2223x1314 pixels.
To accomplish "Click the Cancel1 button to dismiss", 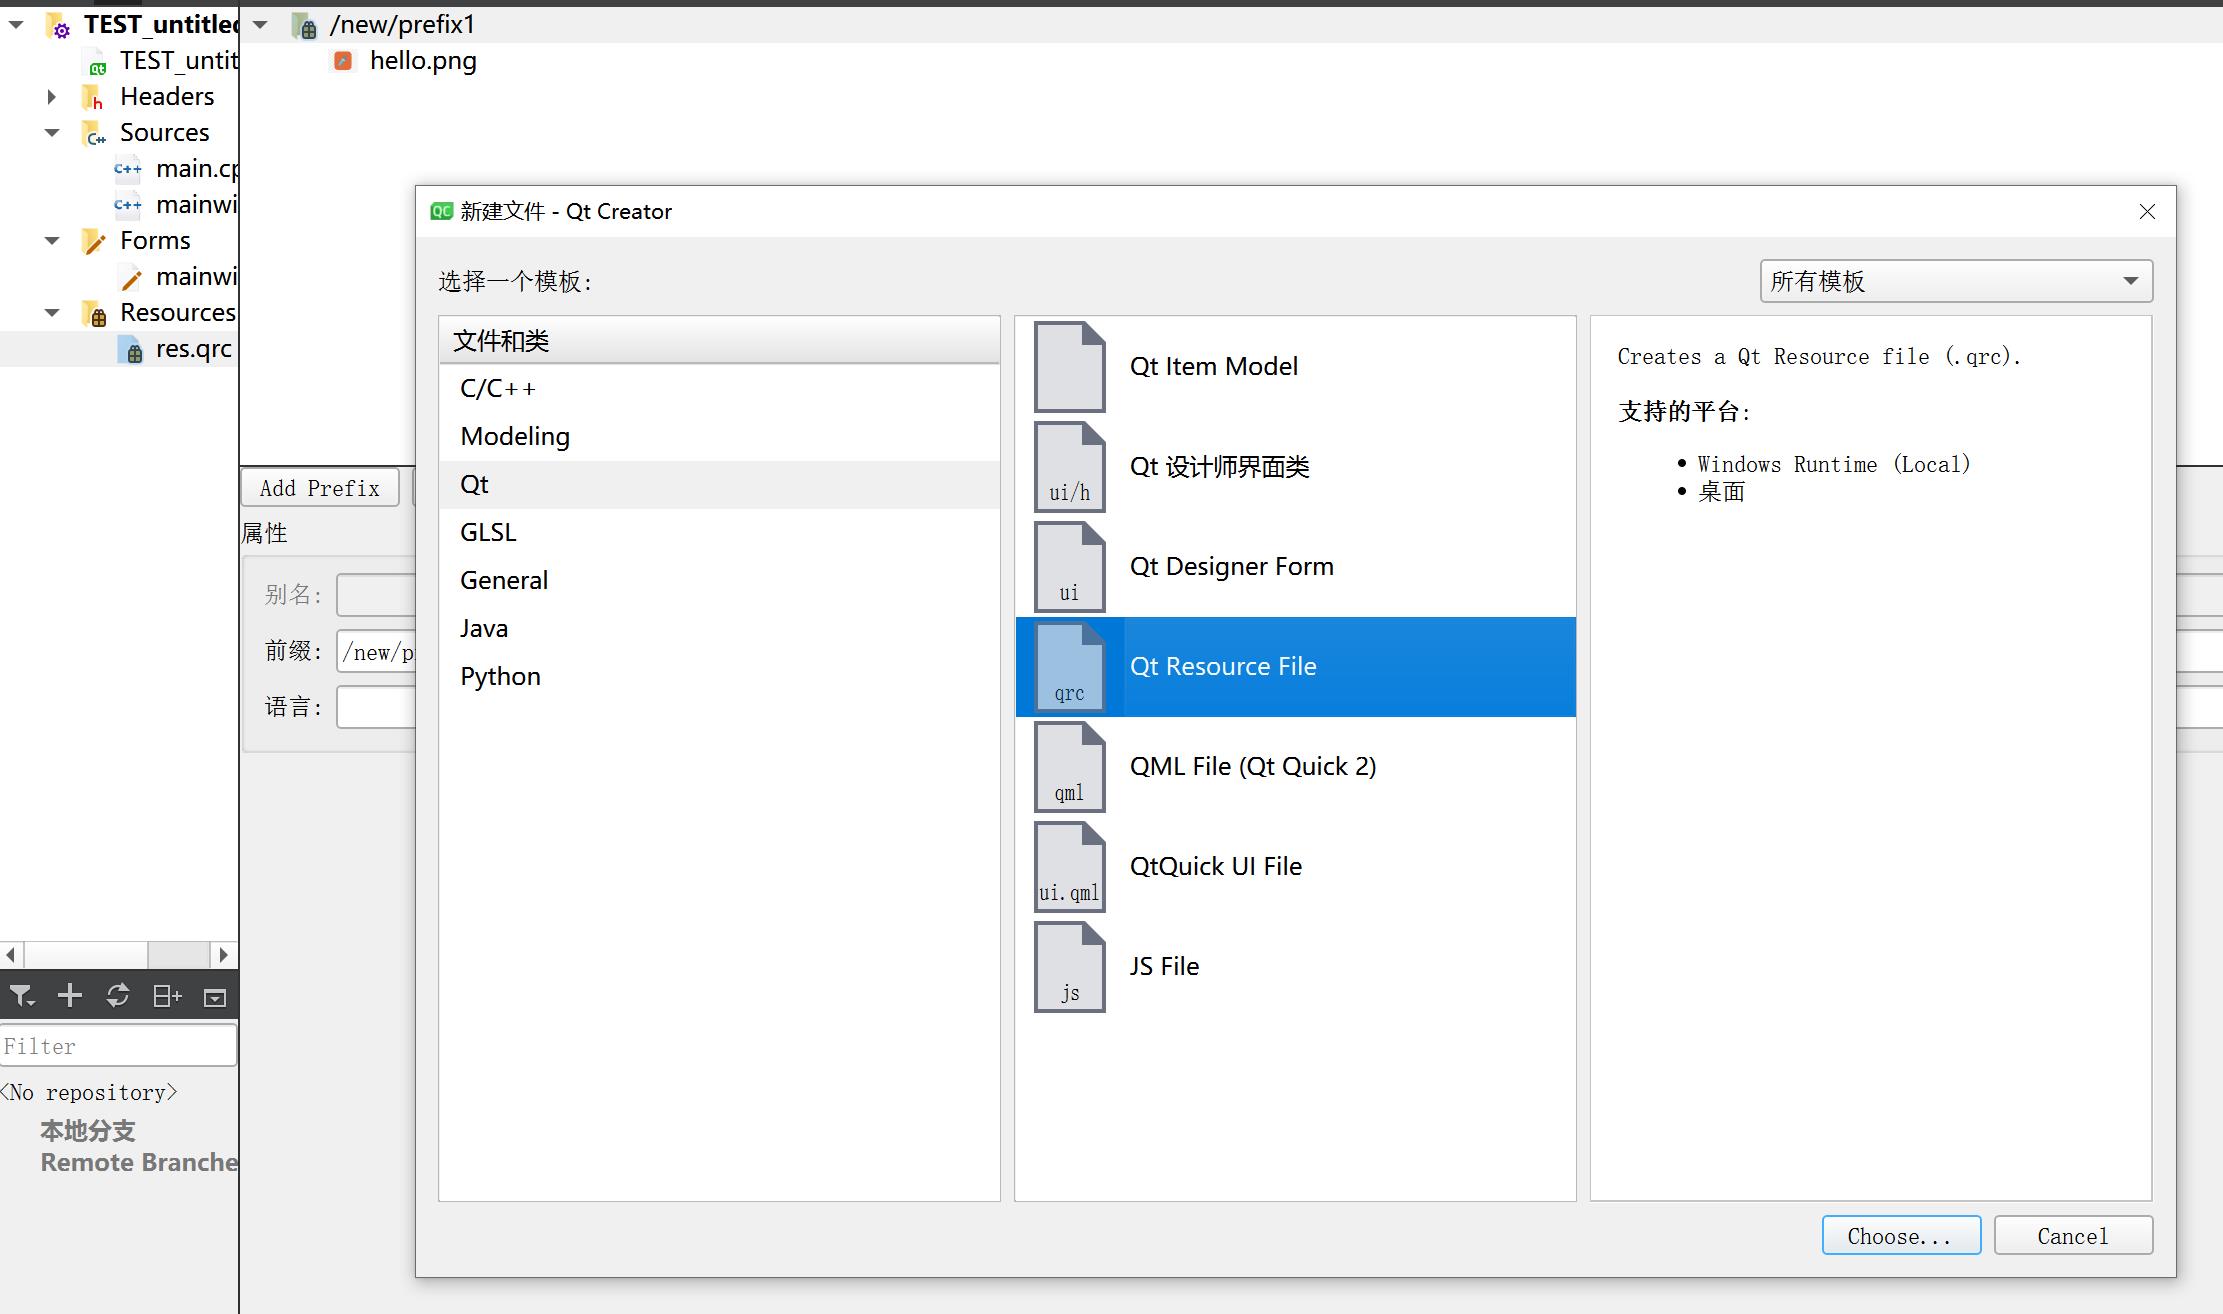I will 2071,1234.
